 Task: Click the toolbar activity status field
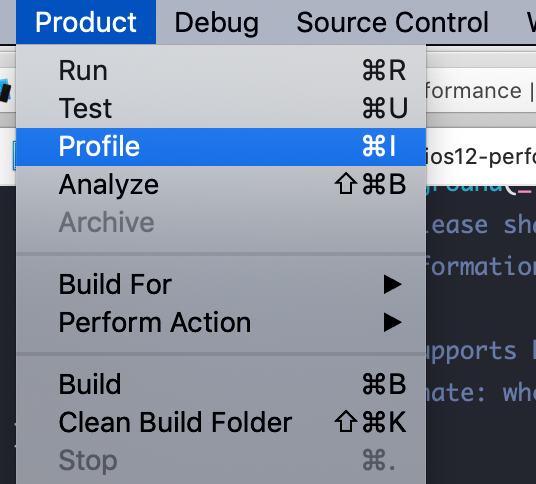click(x=481, y=91)
